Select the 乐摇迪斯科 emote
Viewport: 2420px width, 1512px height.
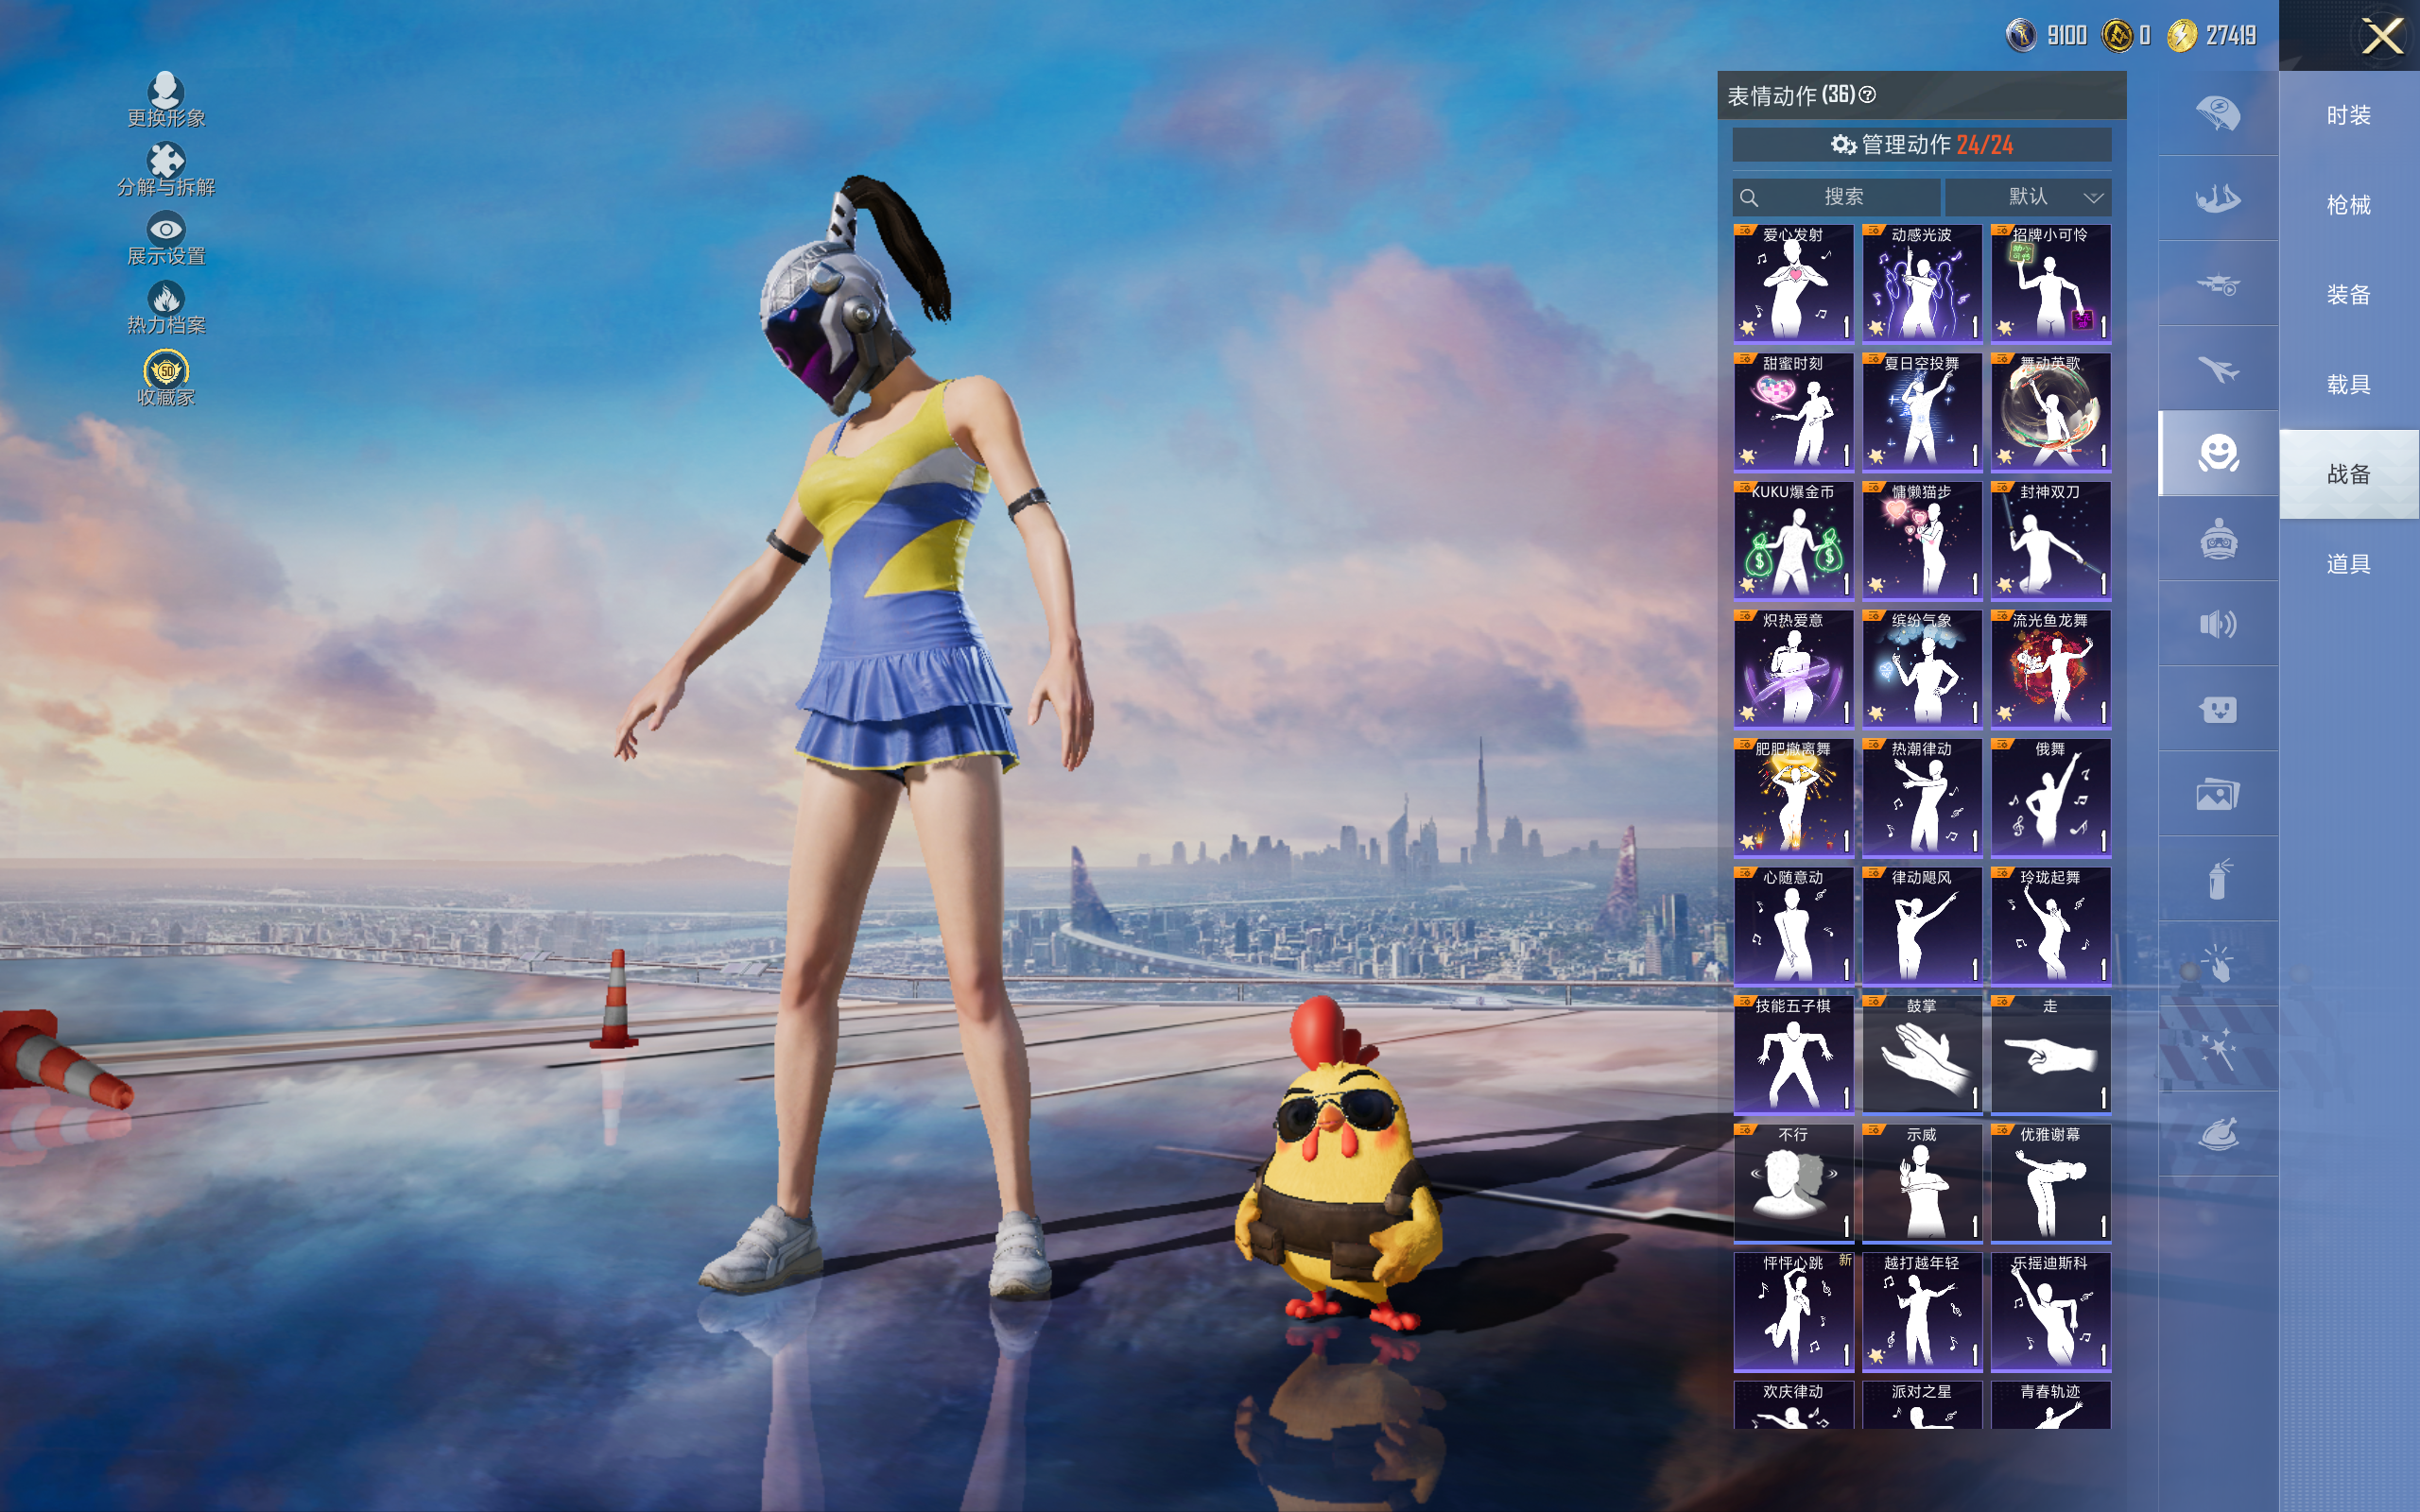(2050, 1311)
